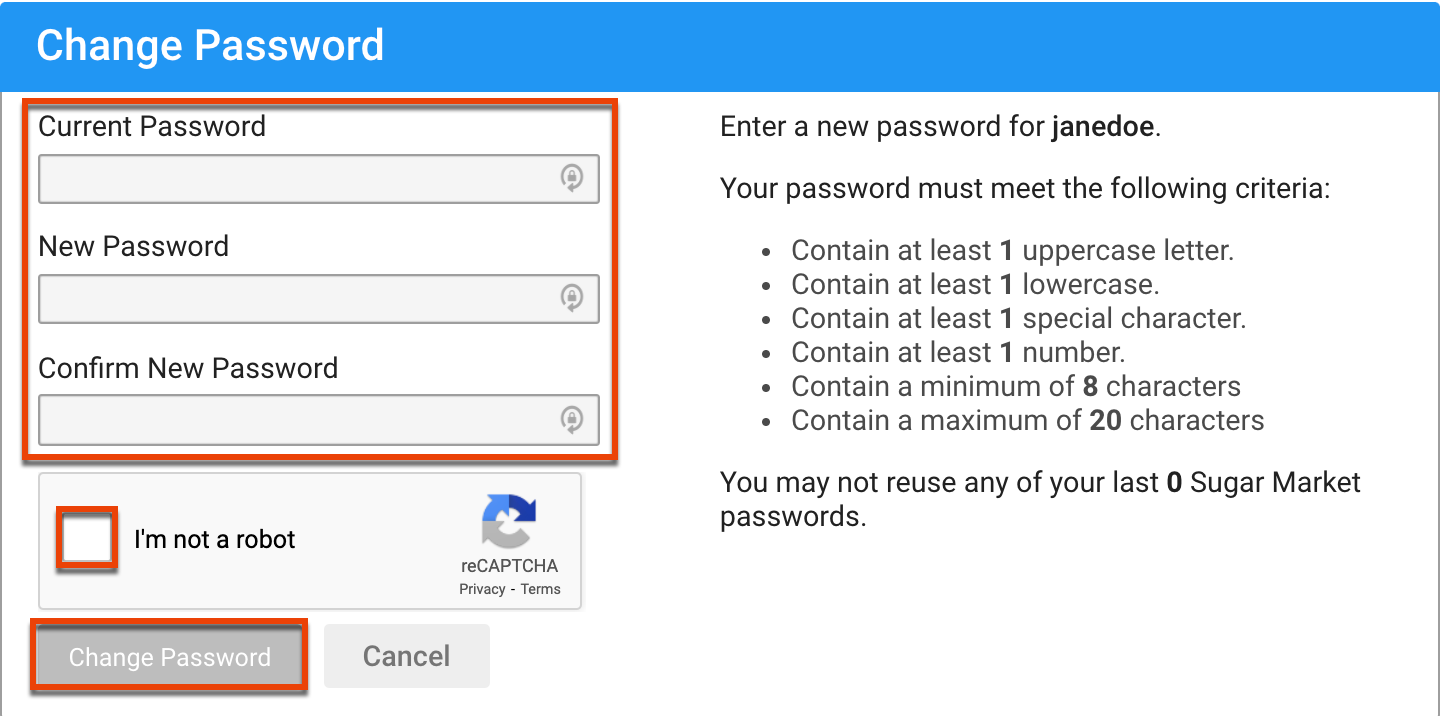This screenshot has height=718, width=1440.
Task: Check the I'm not a robot checkbox
Action: click(87, 539)
